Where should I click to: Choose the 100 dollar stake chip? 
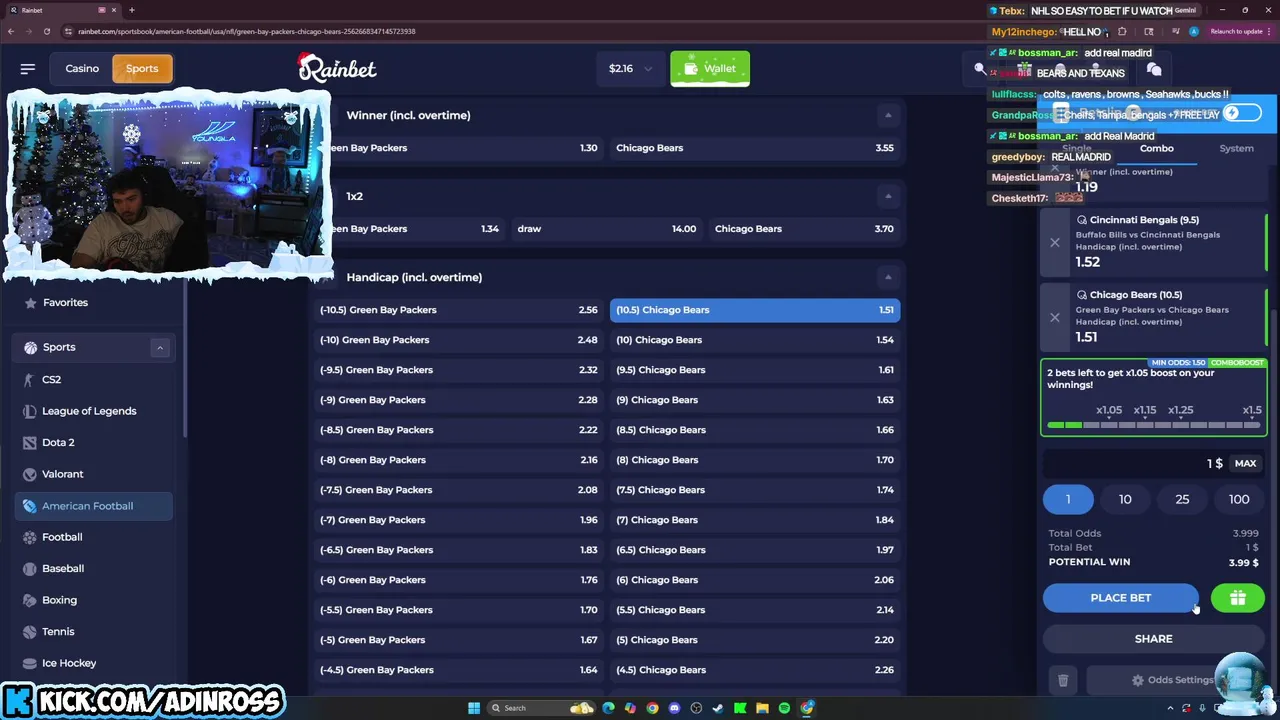[x=1239, y=499]
